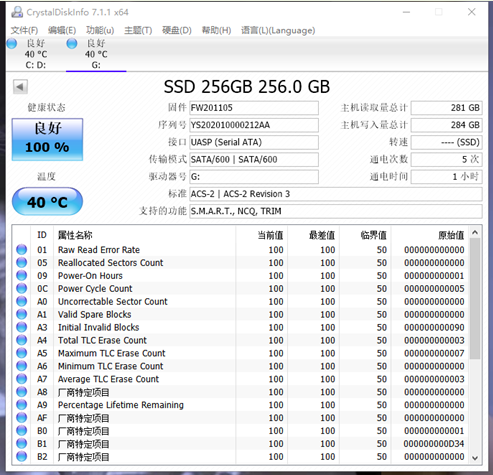
Task: Click the status circle for drive G:
Action: (72, 44)
